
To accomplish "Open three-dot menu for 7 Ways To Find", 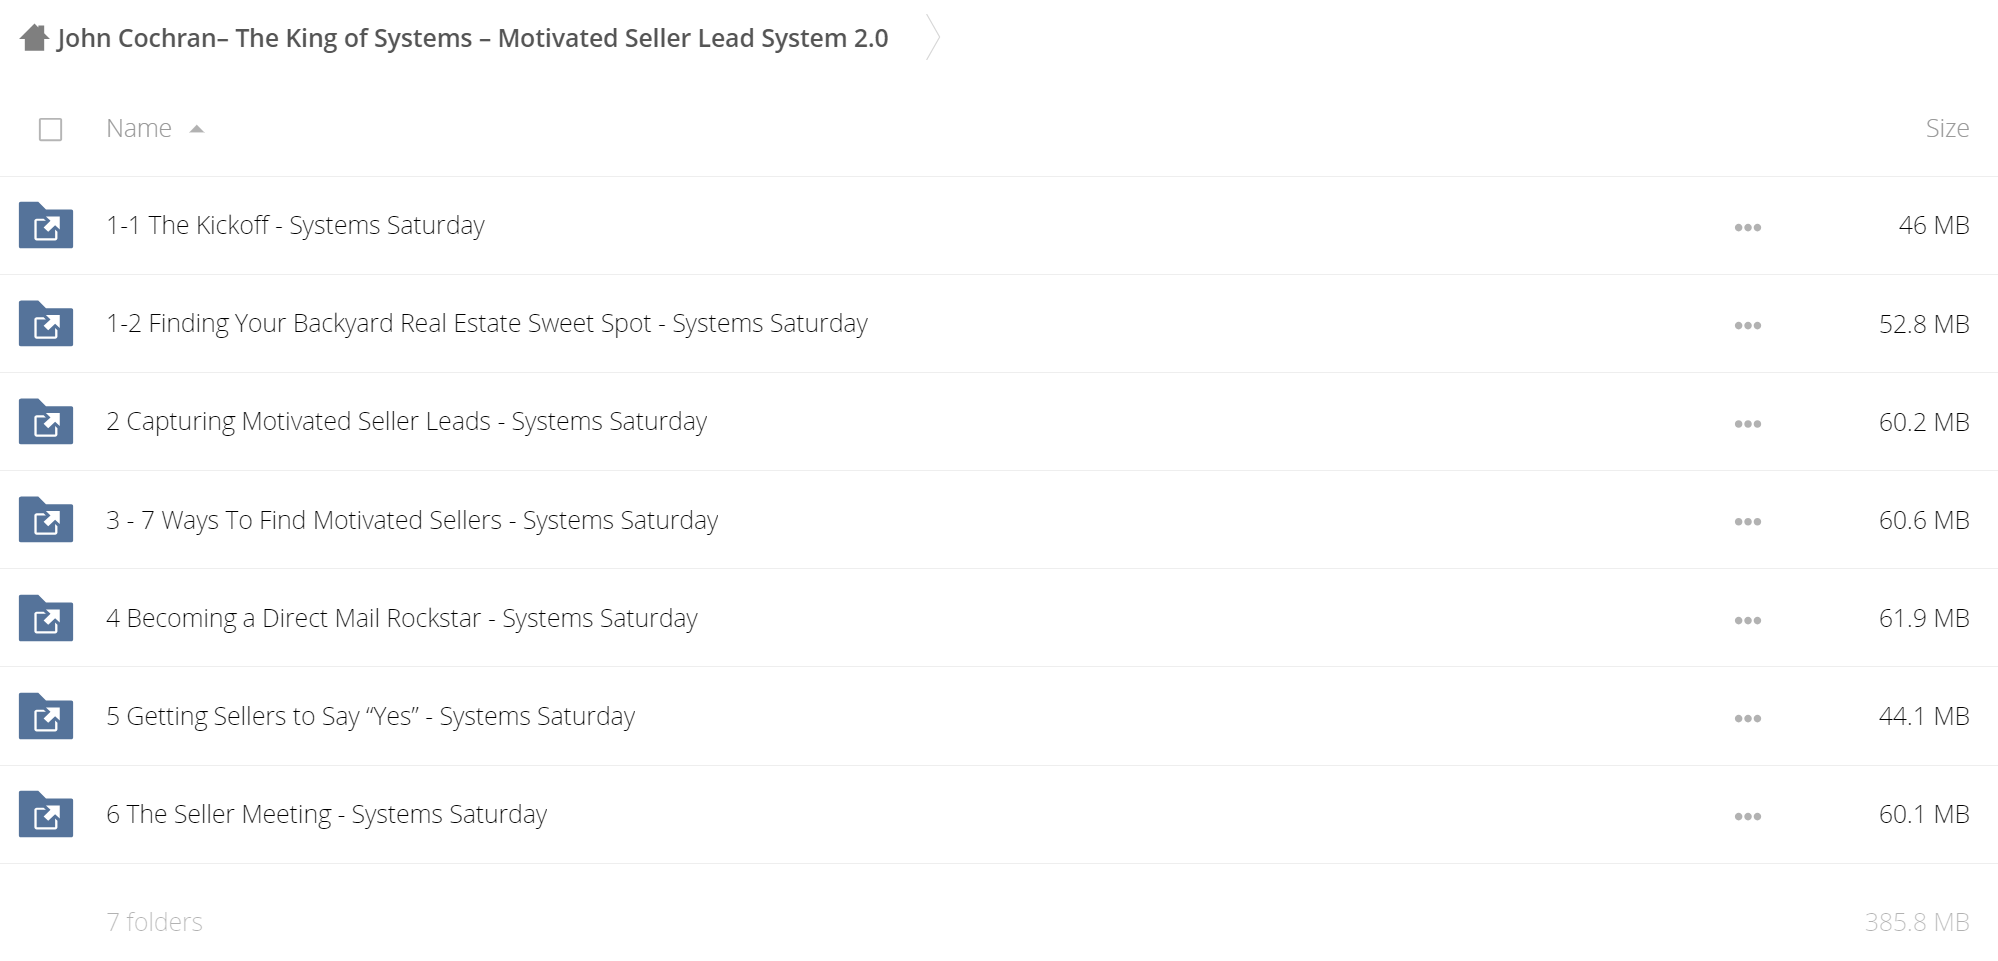I will [1747, 522].
